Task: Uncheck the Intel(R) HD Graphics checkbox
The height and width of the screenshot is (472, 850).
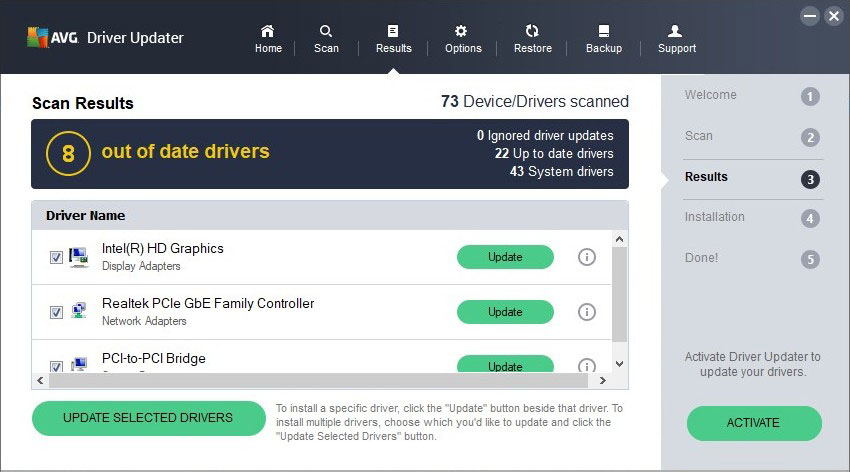Action: click(x=56, y=257)
